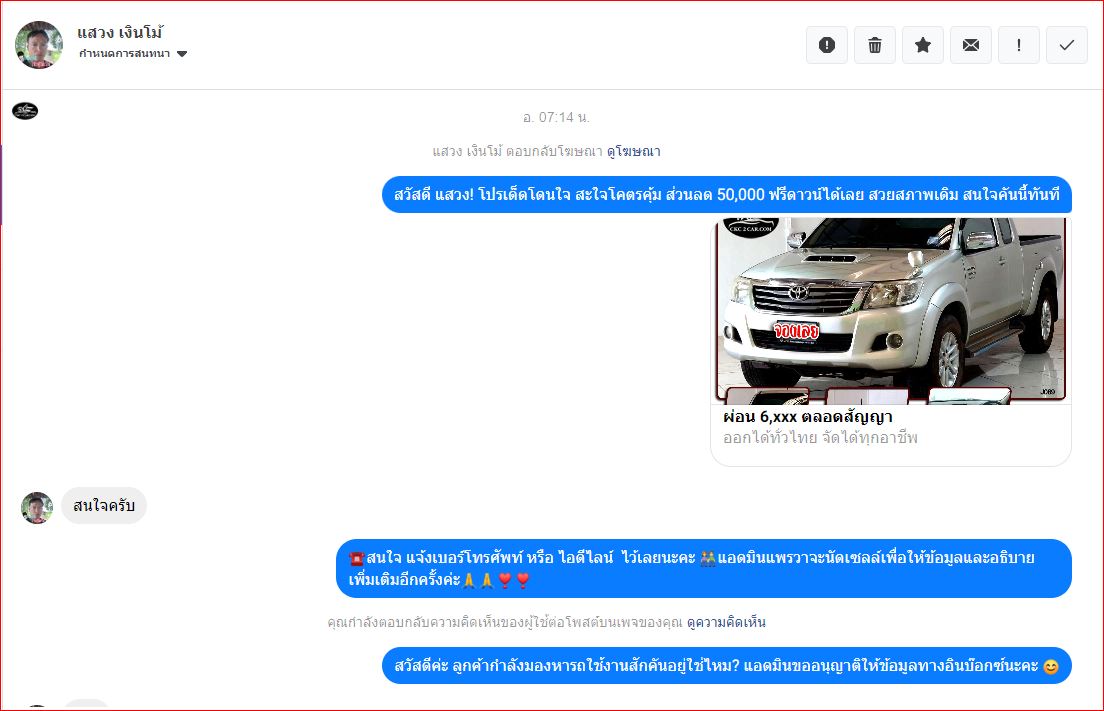Mark conversation unread with the envelope icon
This screenshot has height=711, width=1104.
pos(971,45)
